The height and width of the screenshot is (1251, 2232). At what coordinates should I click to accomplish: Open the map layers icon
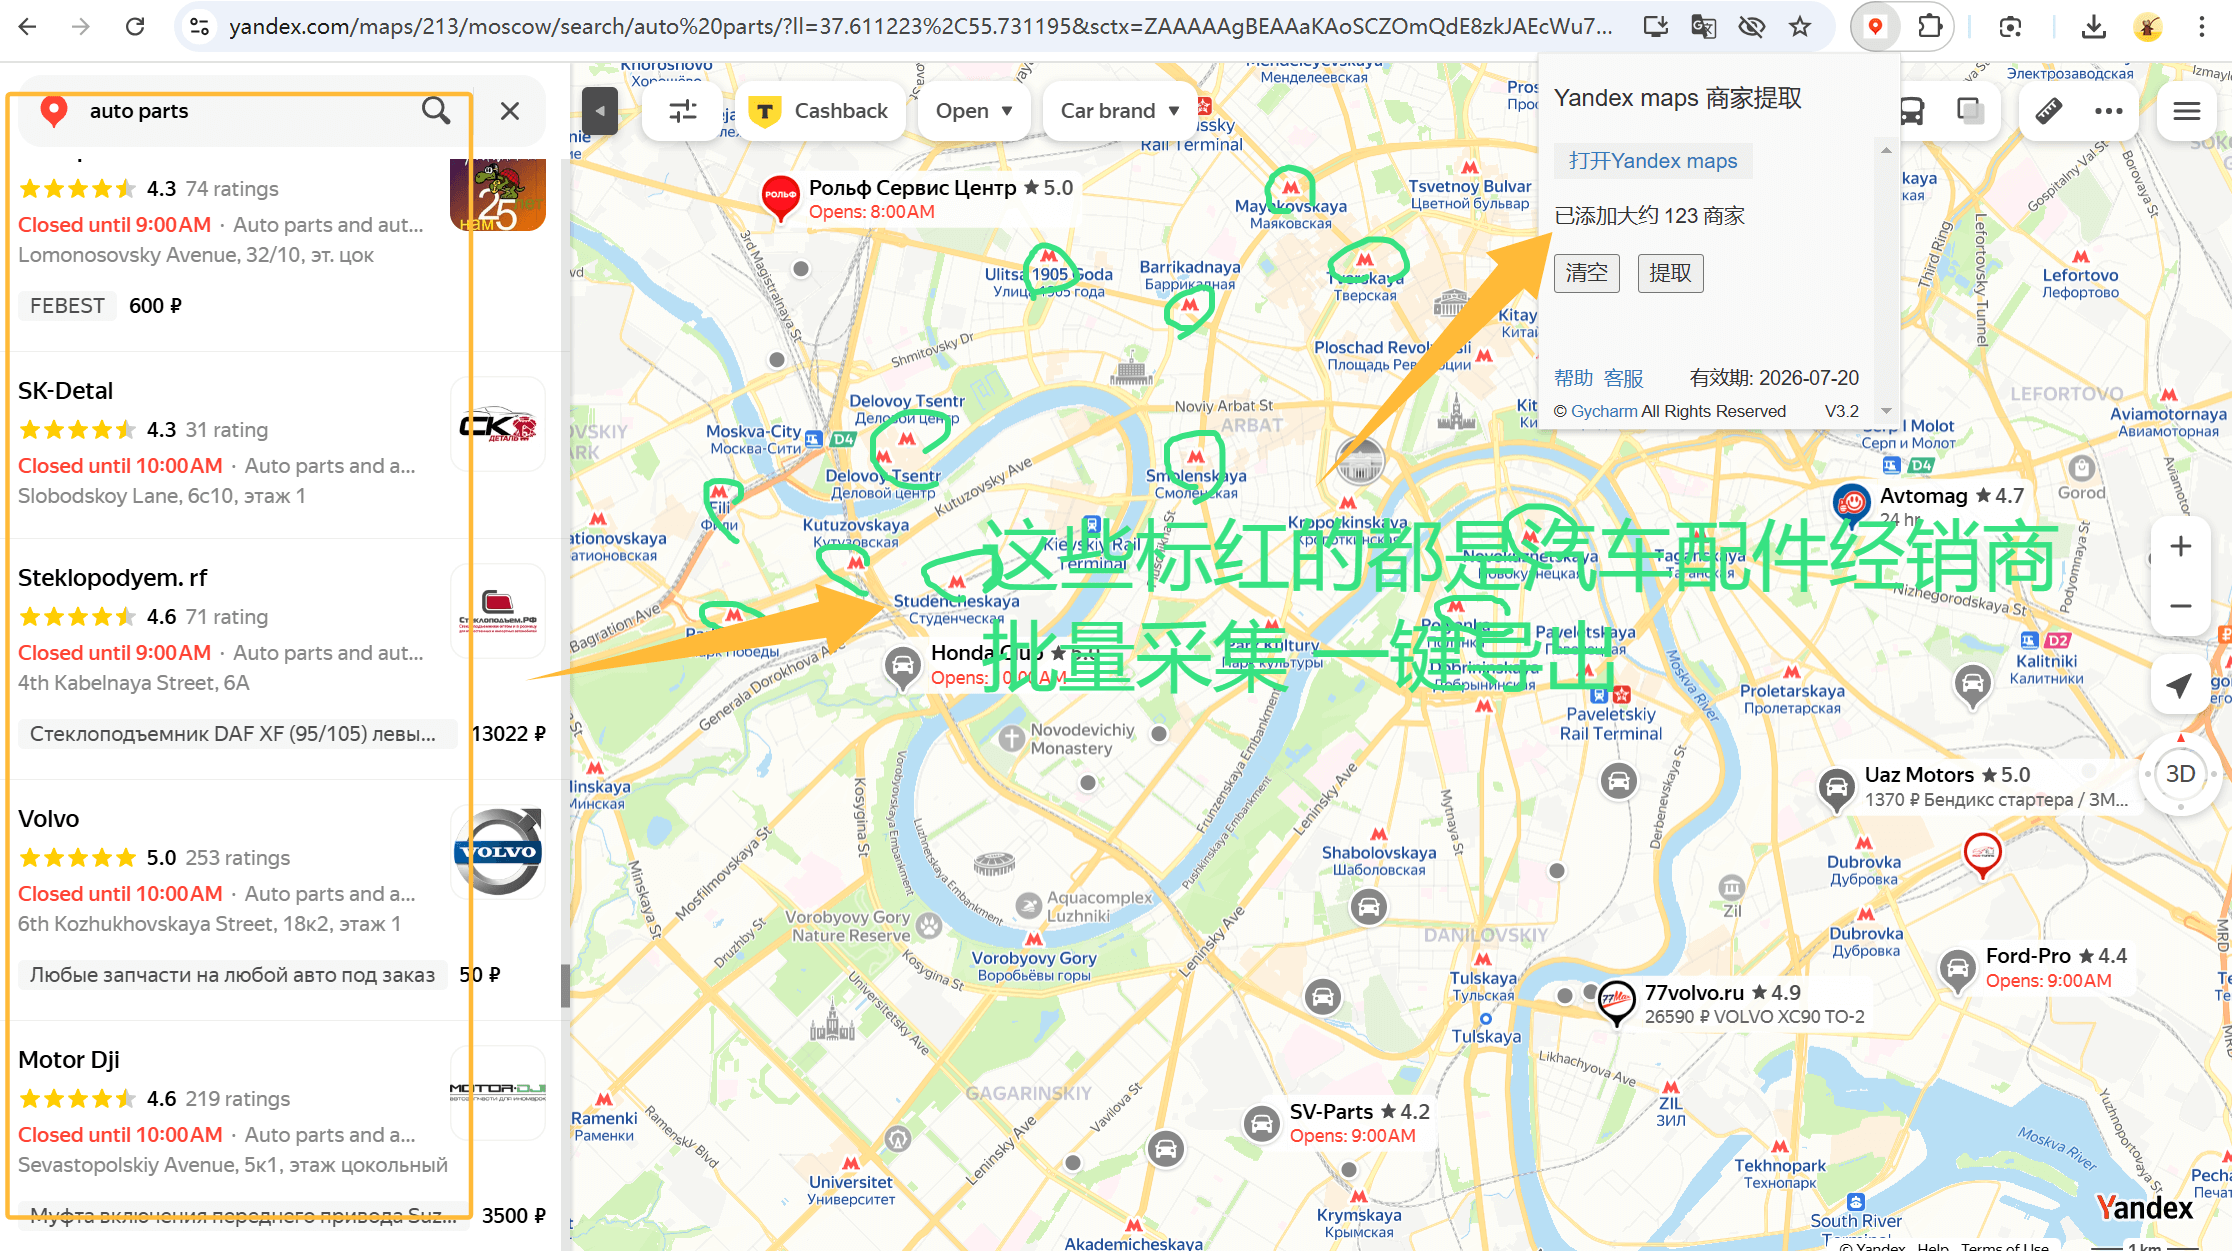1970,111
